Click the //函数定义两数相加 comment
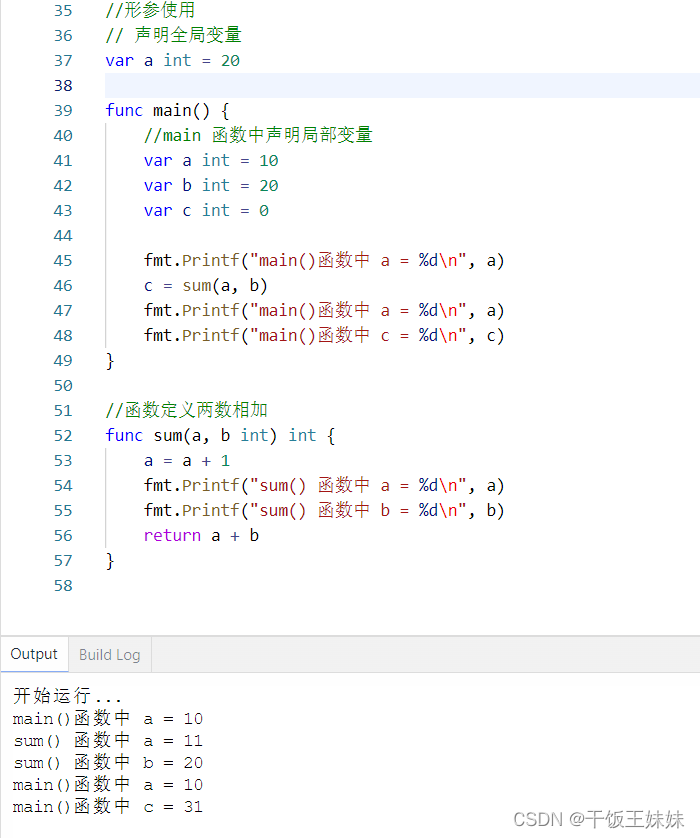This screenshot has height=838, width=700. pyautogui.click(x=170, y=410)
